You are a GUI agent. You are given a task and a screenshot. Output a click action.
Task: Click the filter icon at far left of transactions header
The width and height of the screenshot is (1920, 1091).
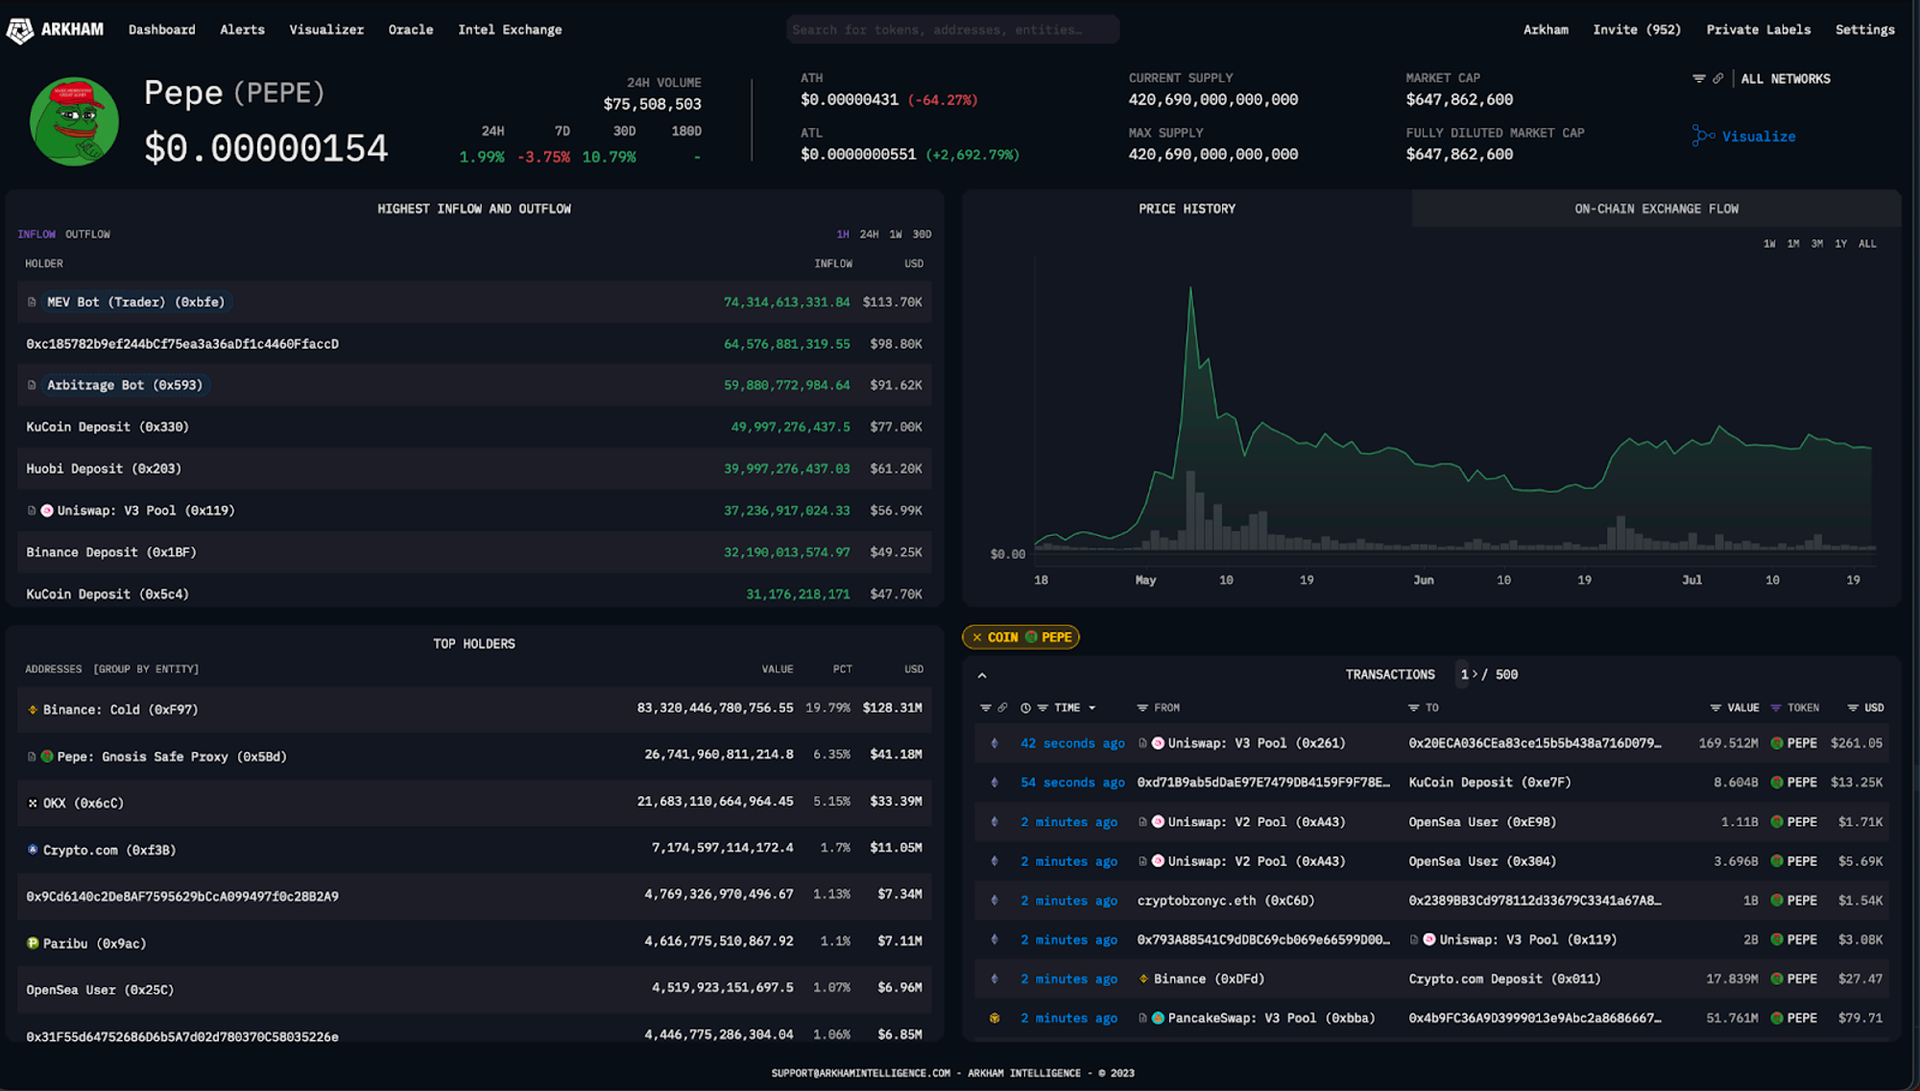[x=986, y=708]
